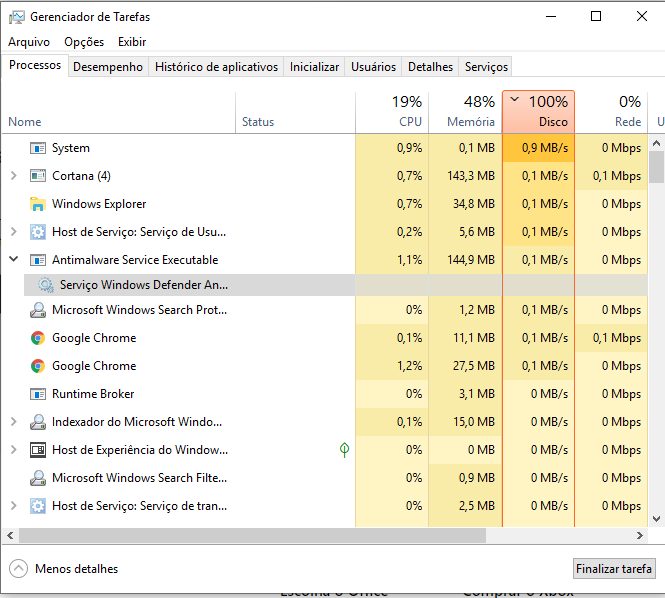Viewport: 665px width, 598px height.
Task: Click the green leaf suspended status icon
Action: coord(344,450)
